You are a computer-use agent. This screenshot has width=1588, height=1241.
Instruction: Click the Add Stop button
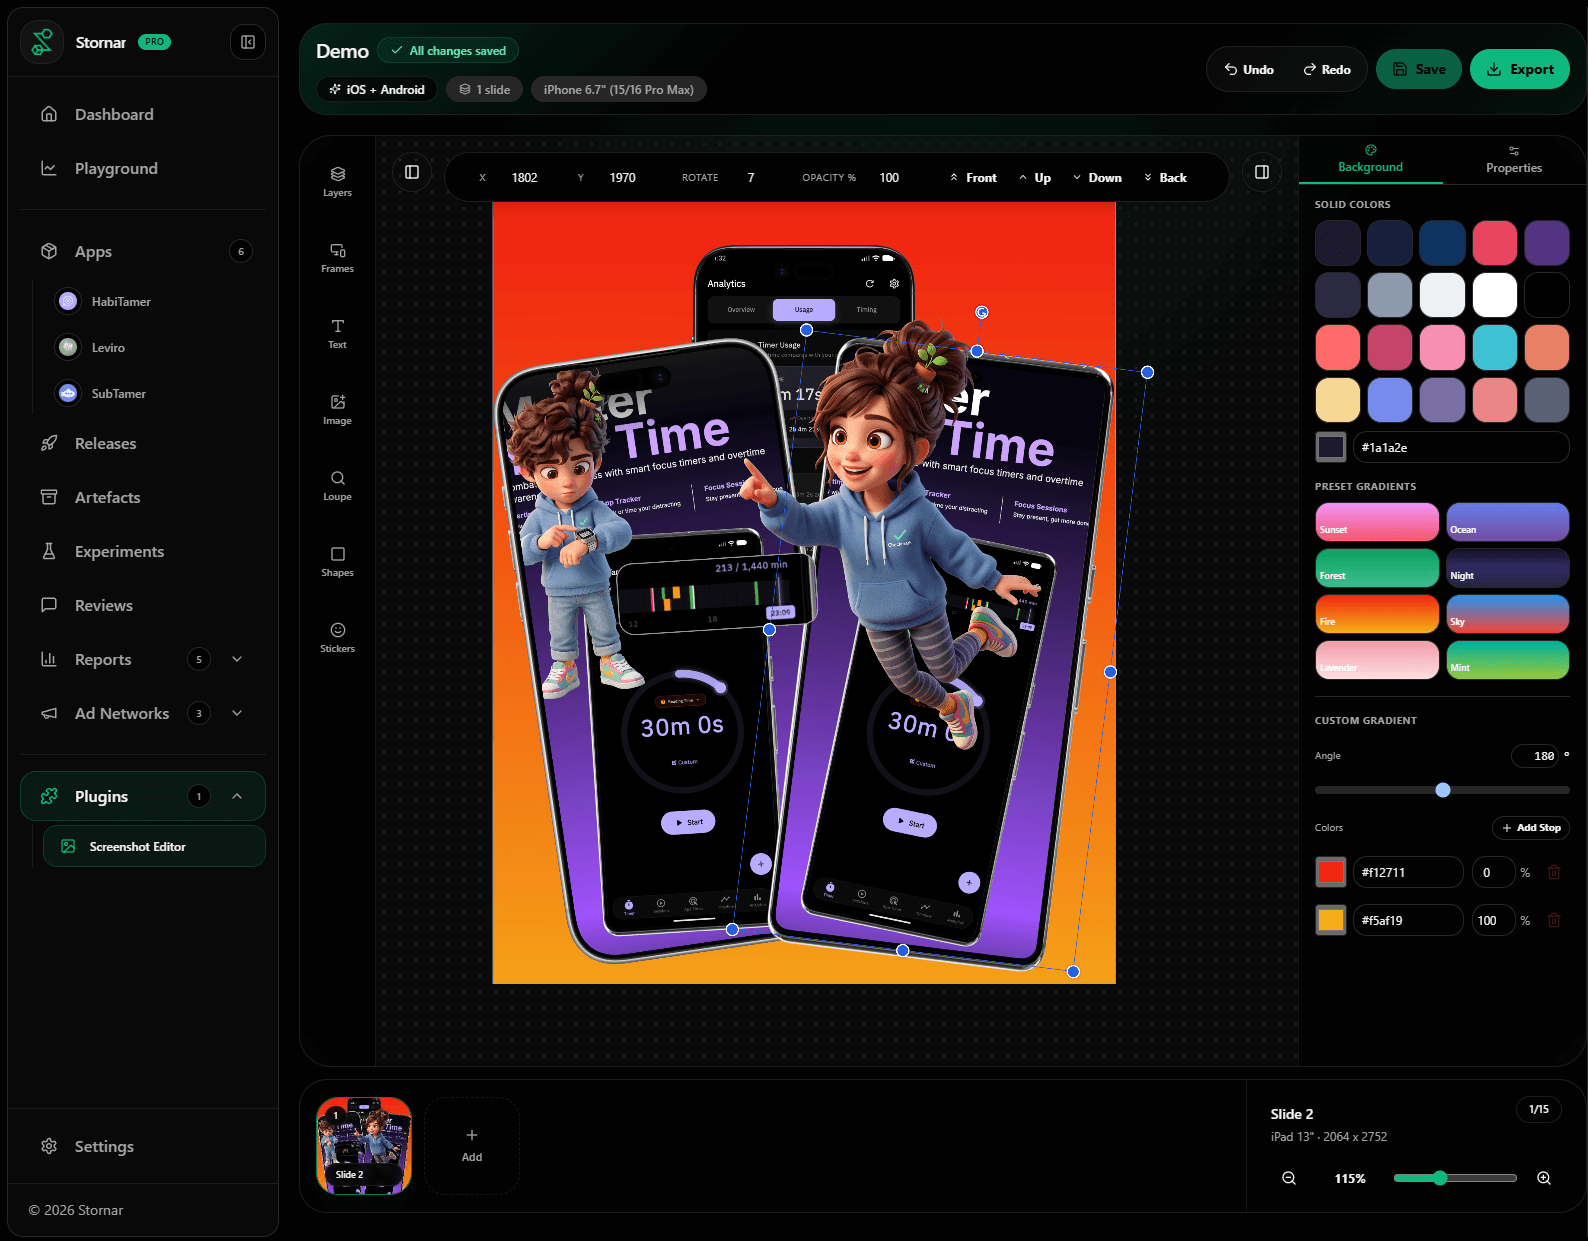click(x=1531, y=828)
